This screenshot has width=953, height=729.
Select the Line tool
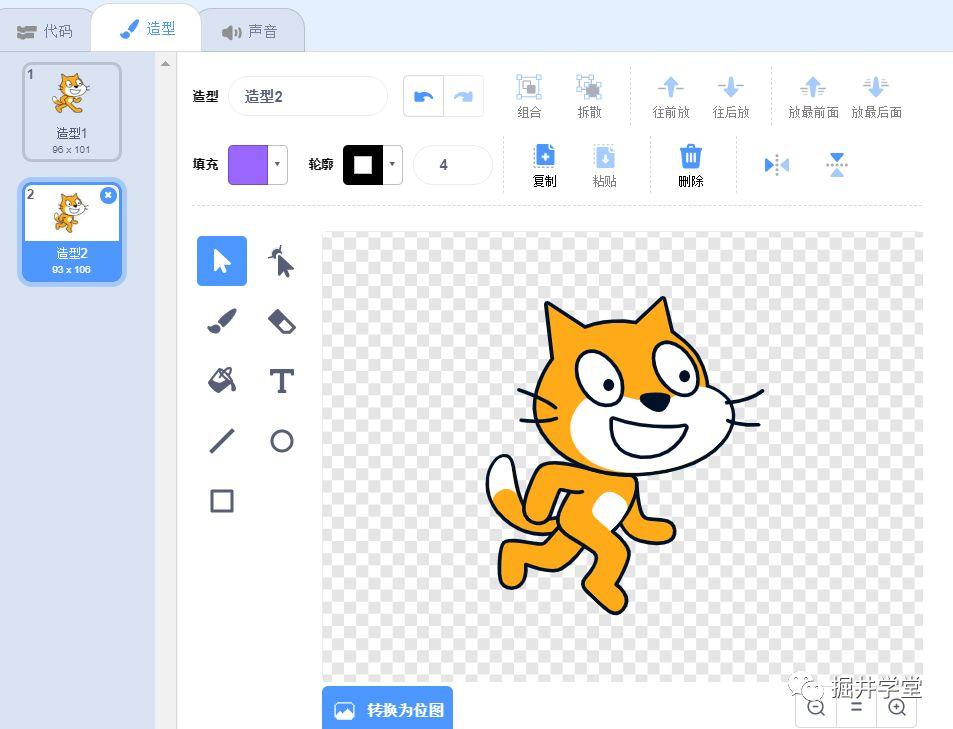222,441
